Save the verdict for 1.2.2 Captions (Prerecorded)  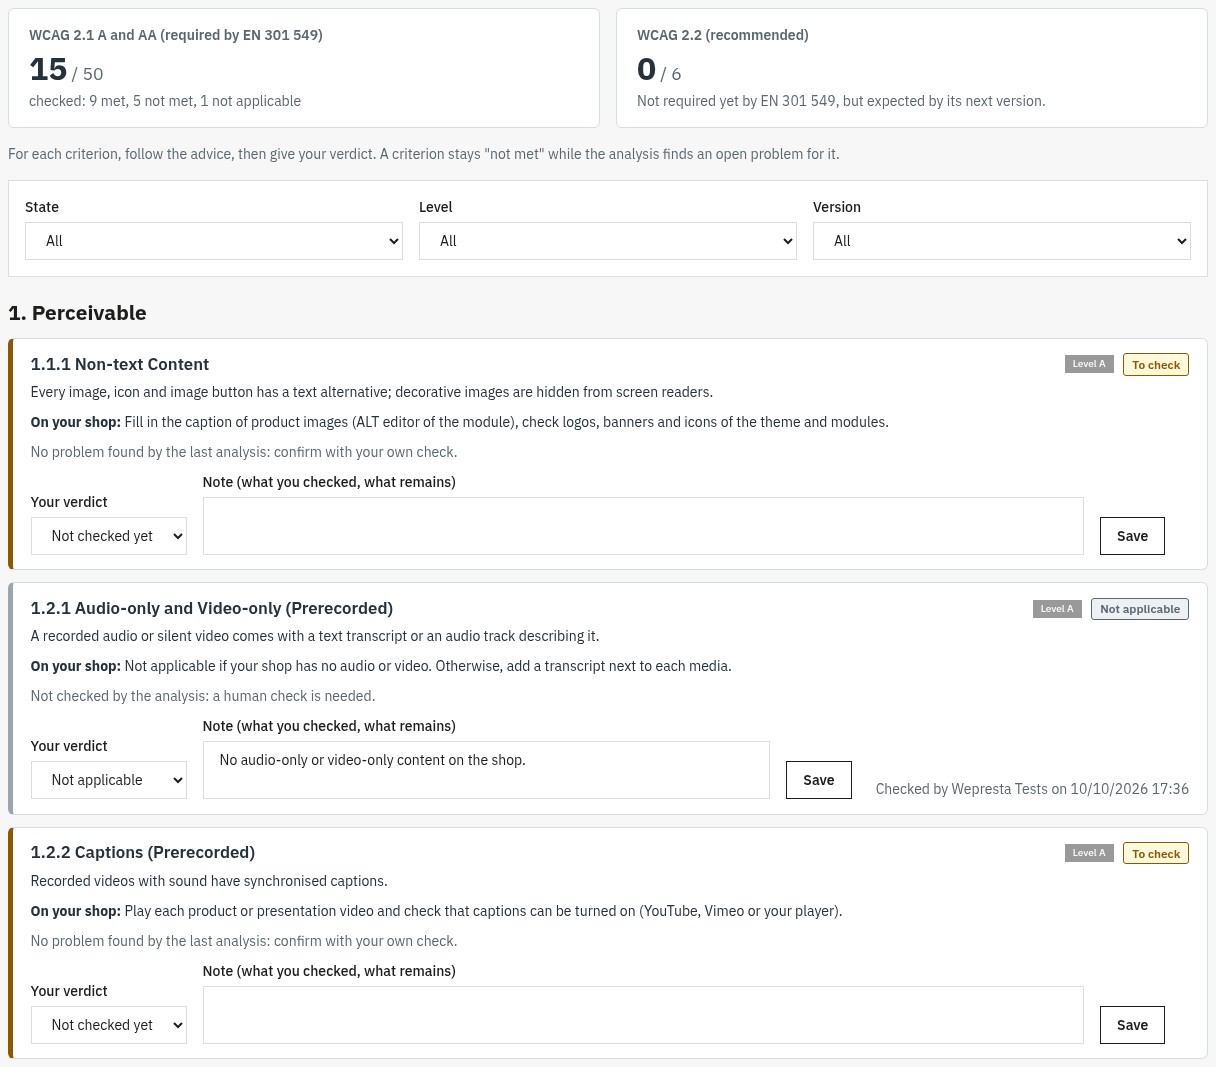(x=1132, y=1025)
